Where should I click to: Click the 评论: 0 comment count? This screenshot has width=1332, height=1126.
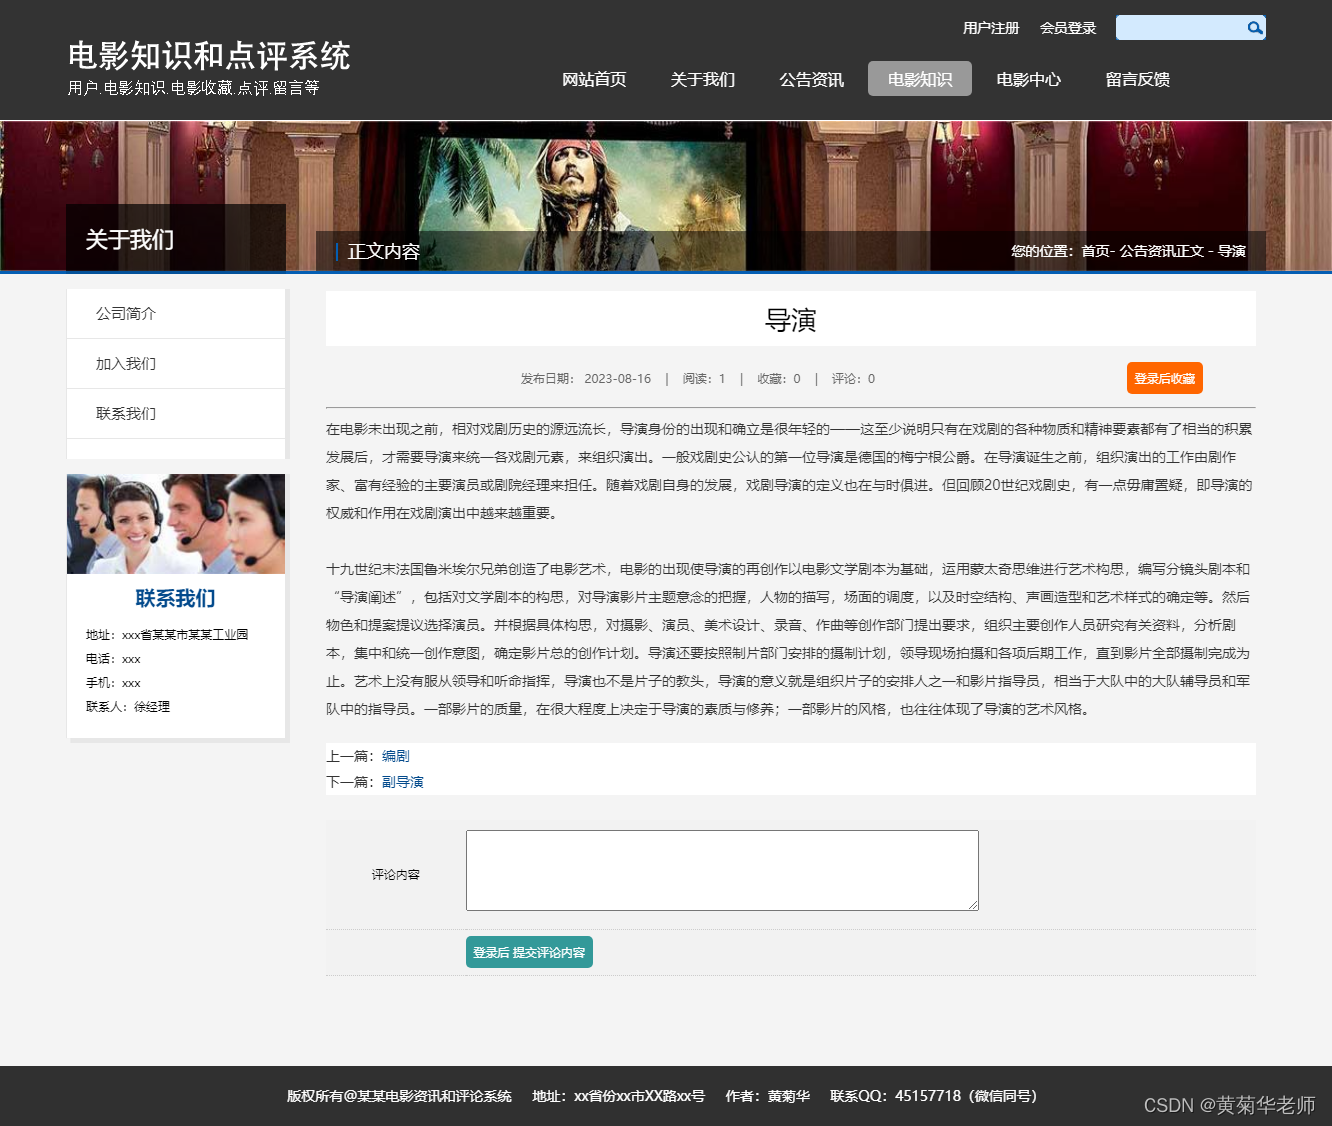[x=853, y=379]
